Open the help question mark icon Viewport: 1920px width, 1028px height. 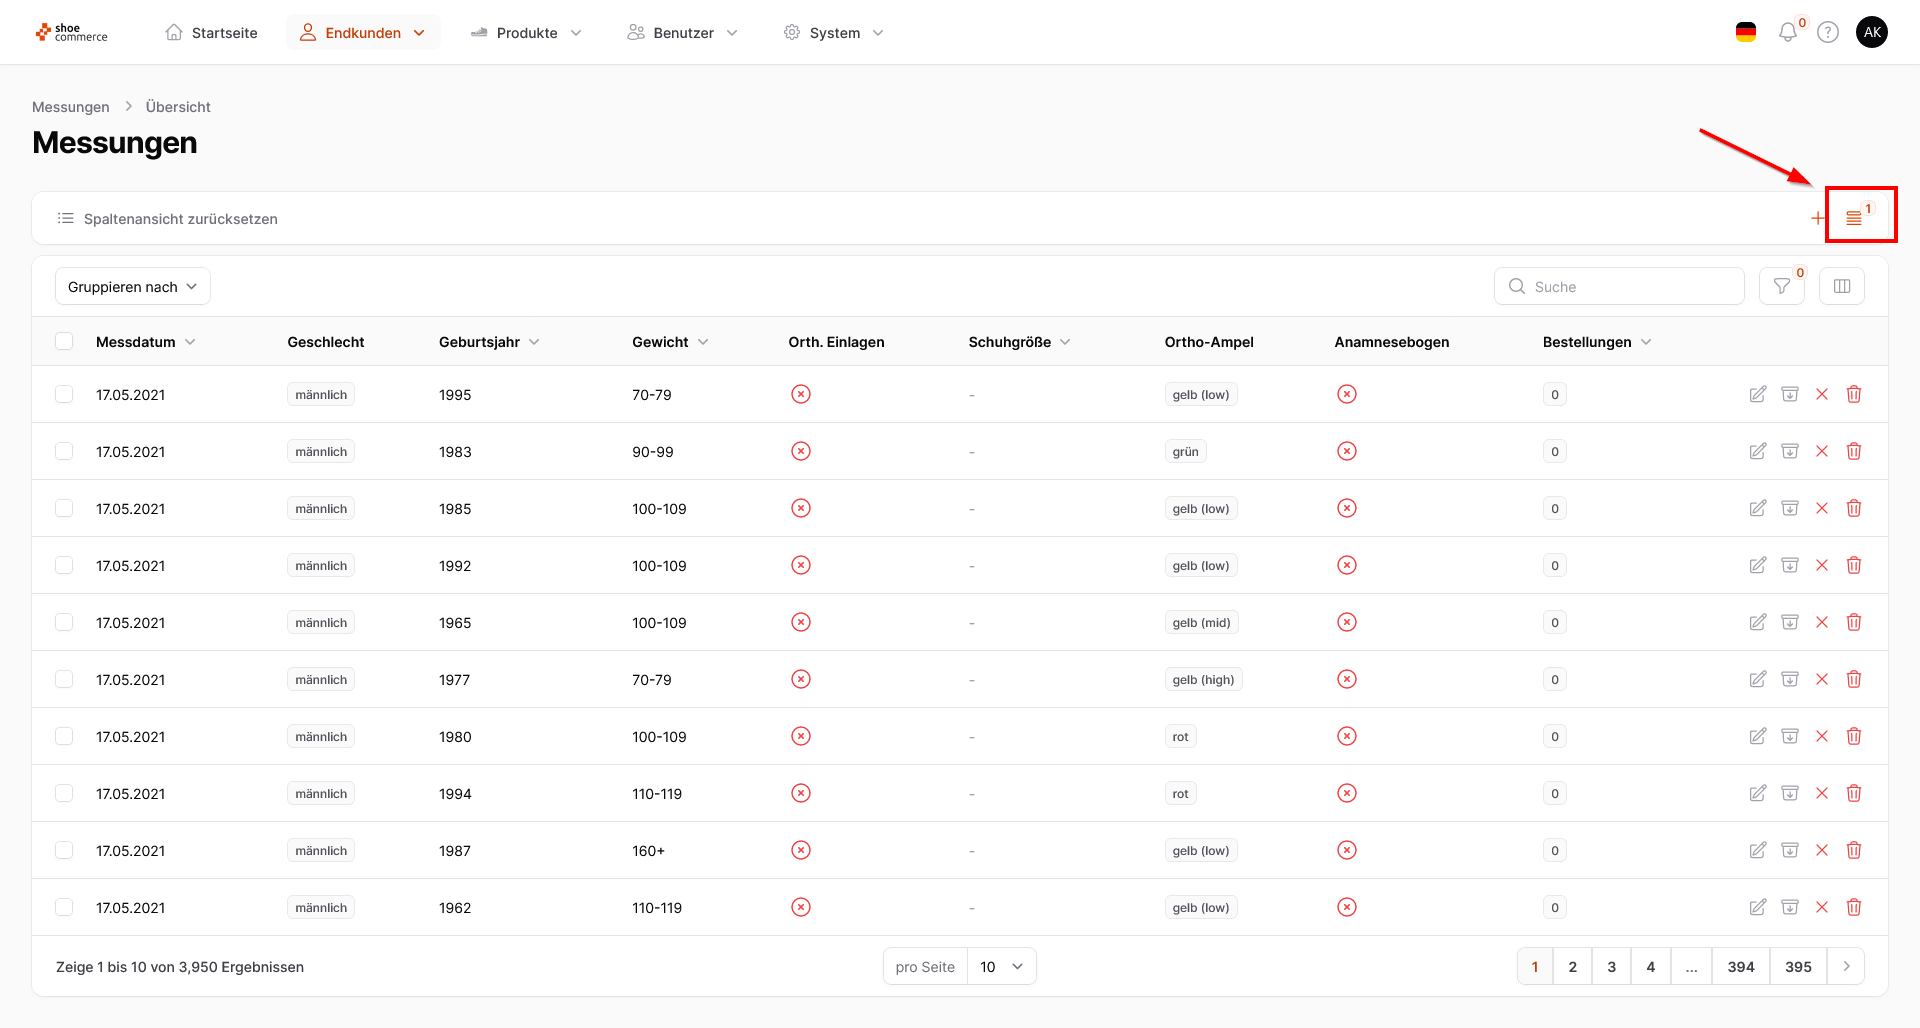1828,33
